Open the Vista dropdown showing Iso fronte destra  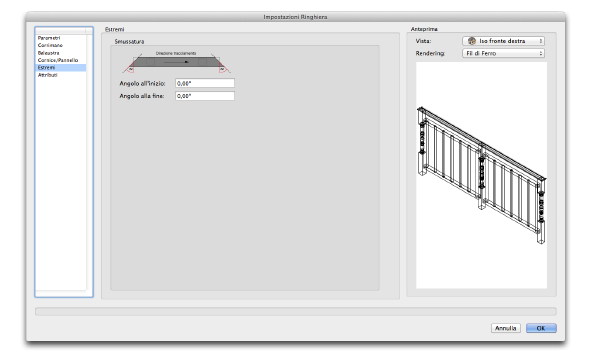[x=503, y=41]
